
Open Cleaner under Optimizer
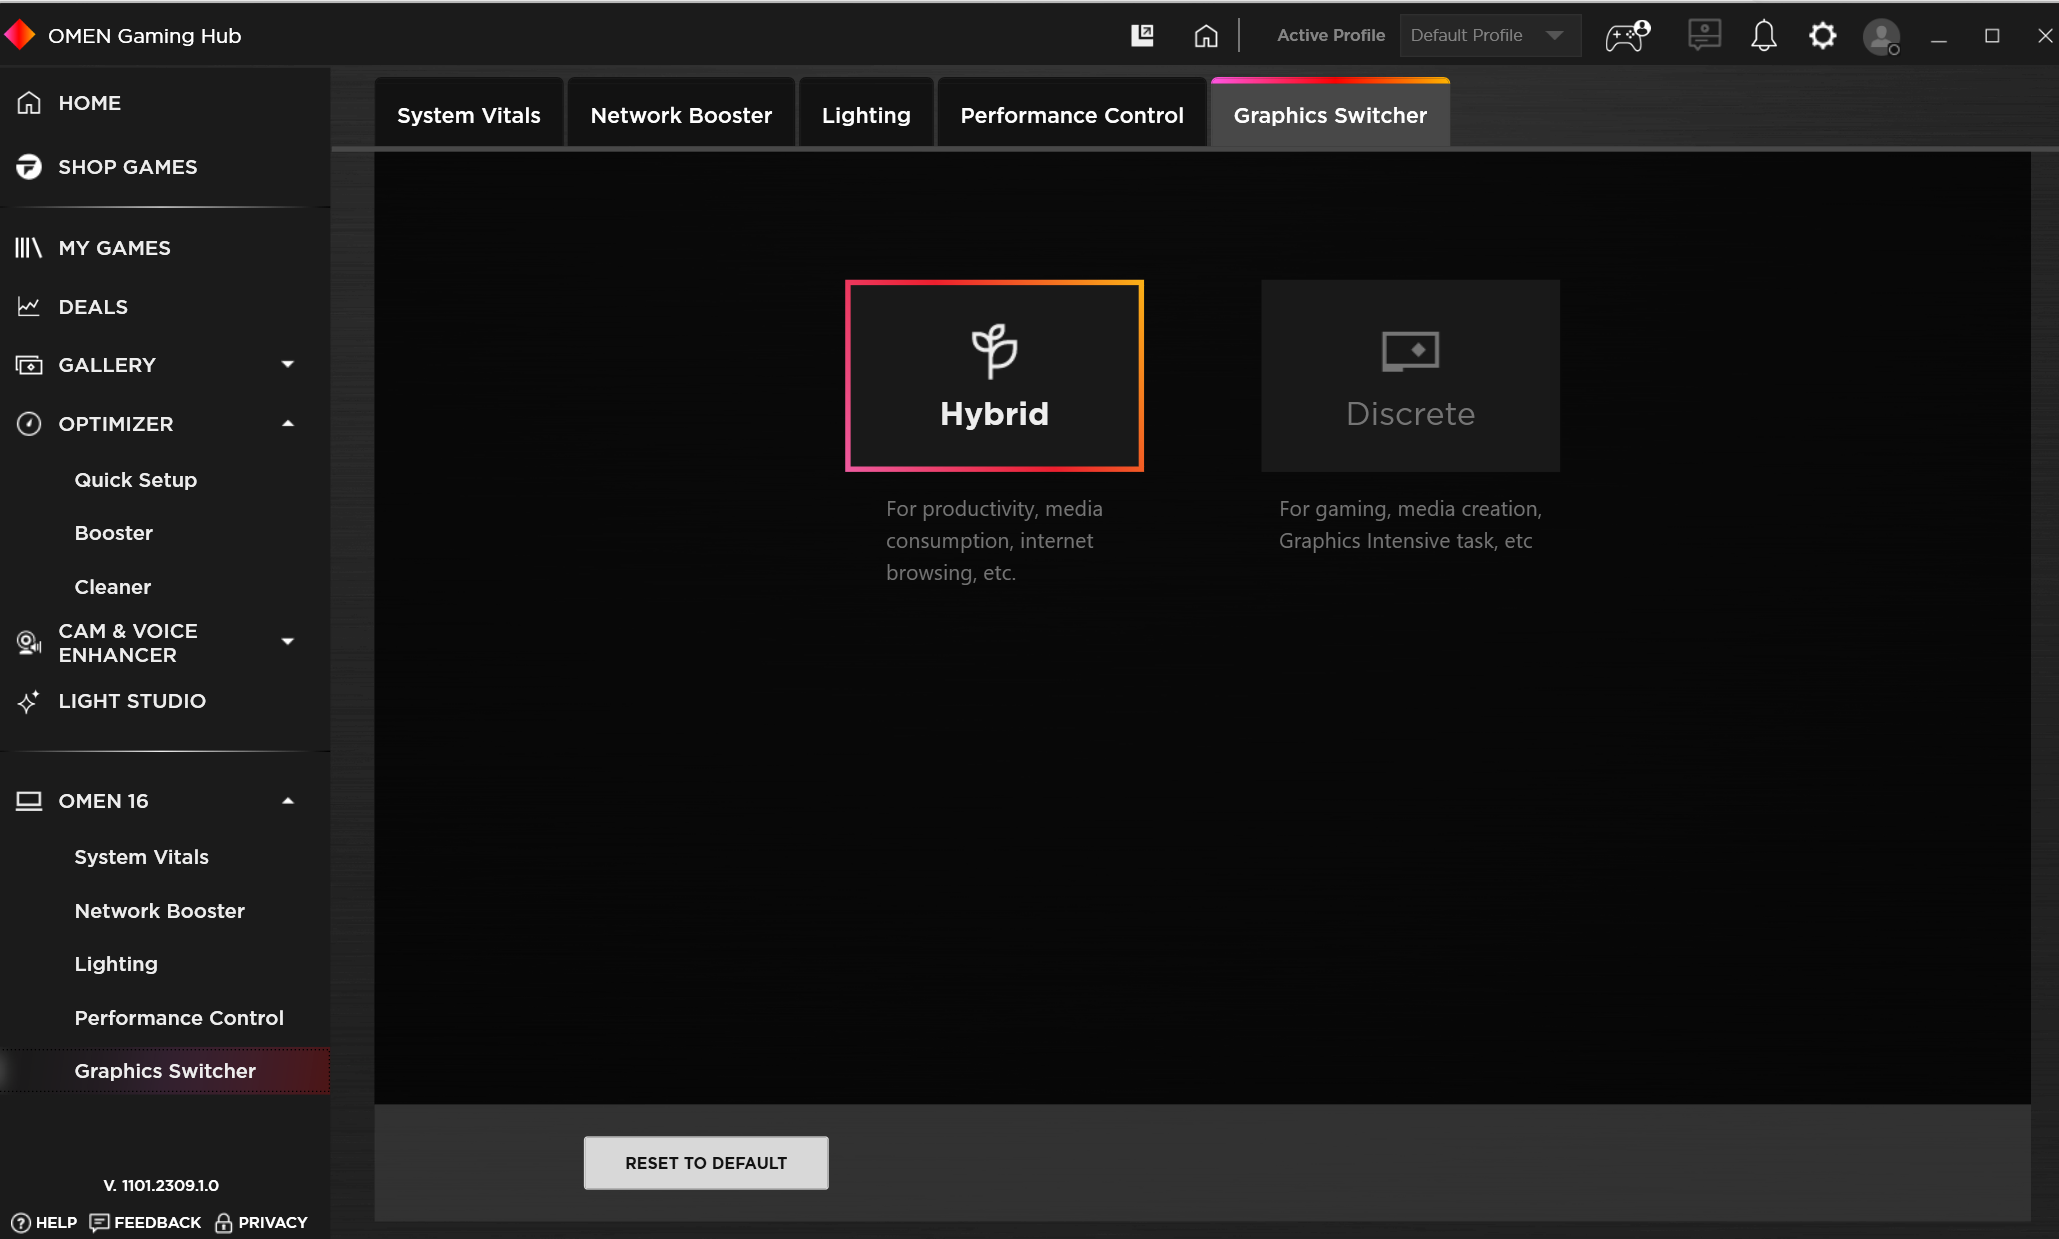point(113,587)
